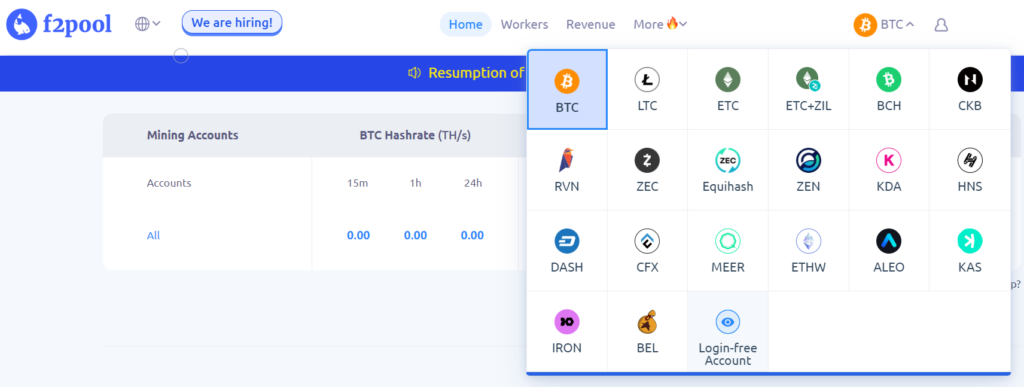Click the announcement speaker icon
Screen dimensions: 1024x387
click(414, 73)
